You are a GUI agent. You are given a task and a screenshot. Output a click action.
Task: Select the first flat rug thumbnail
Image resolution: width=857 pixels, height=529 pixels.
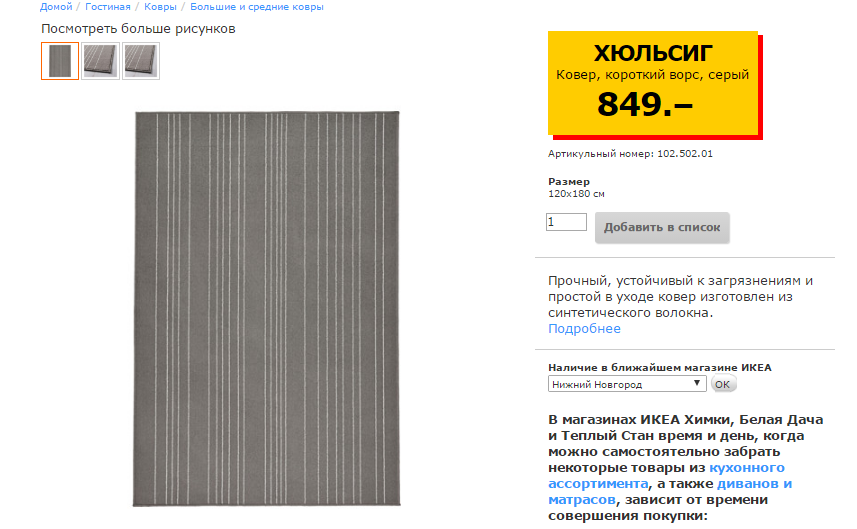60,61
